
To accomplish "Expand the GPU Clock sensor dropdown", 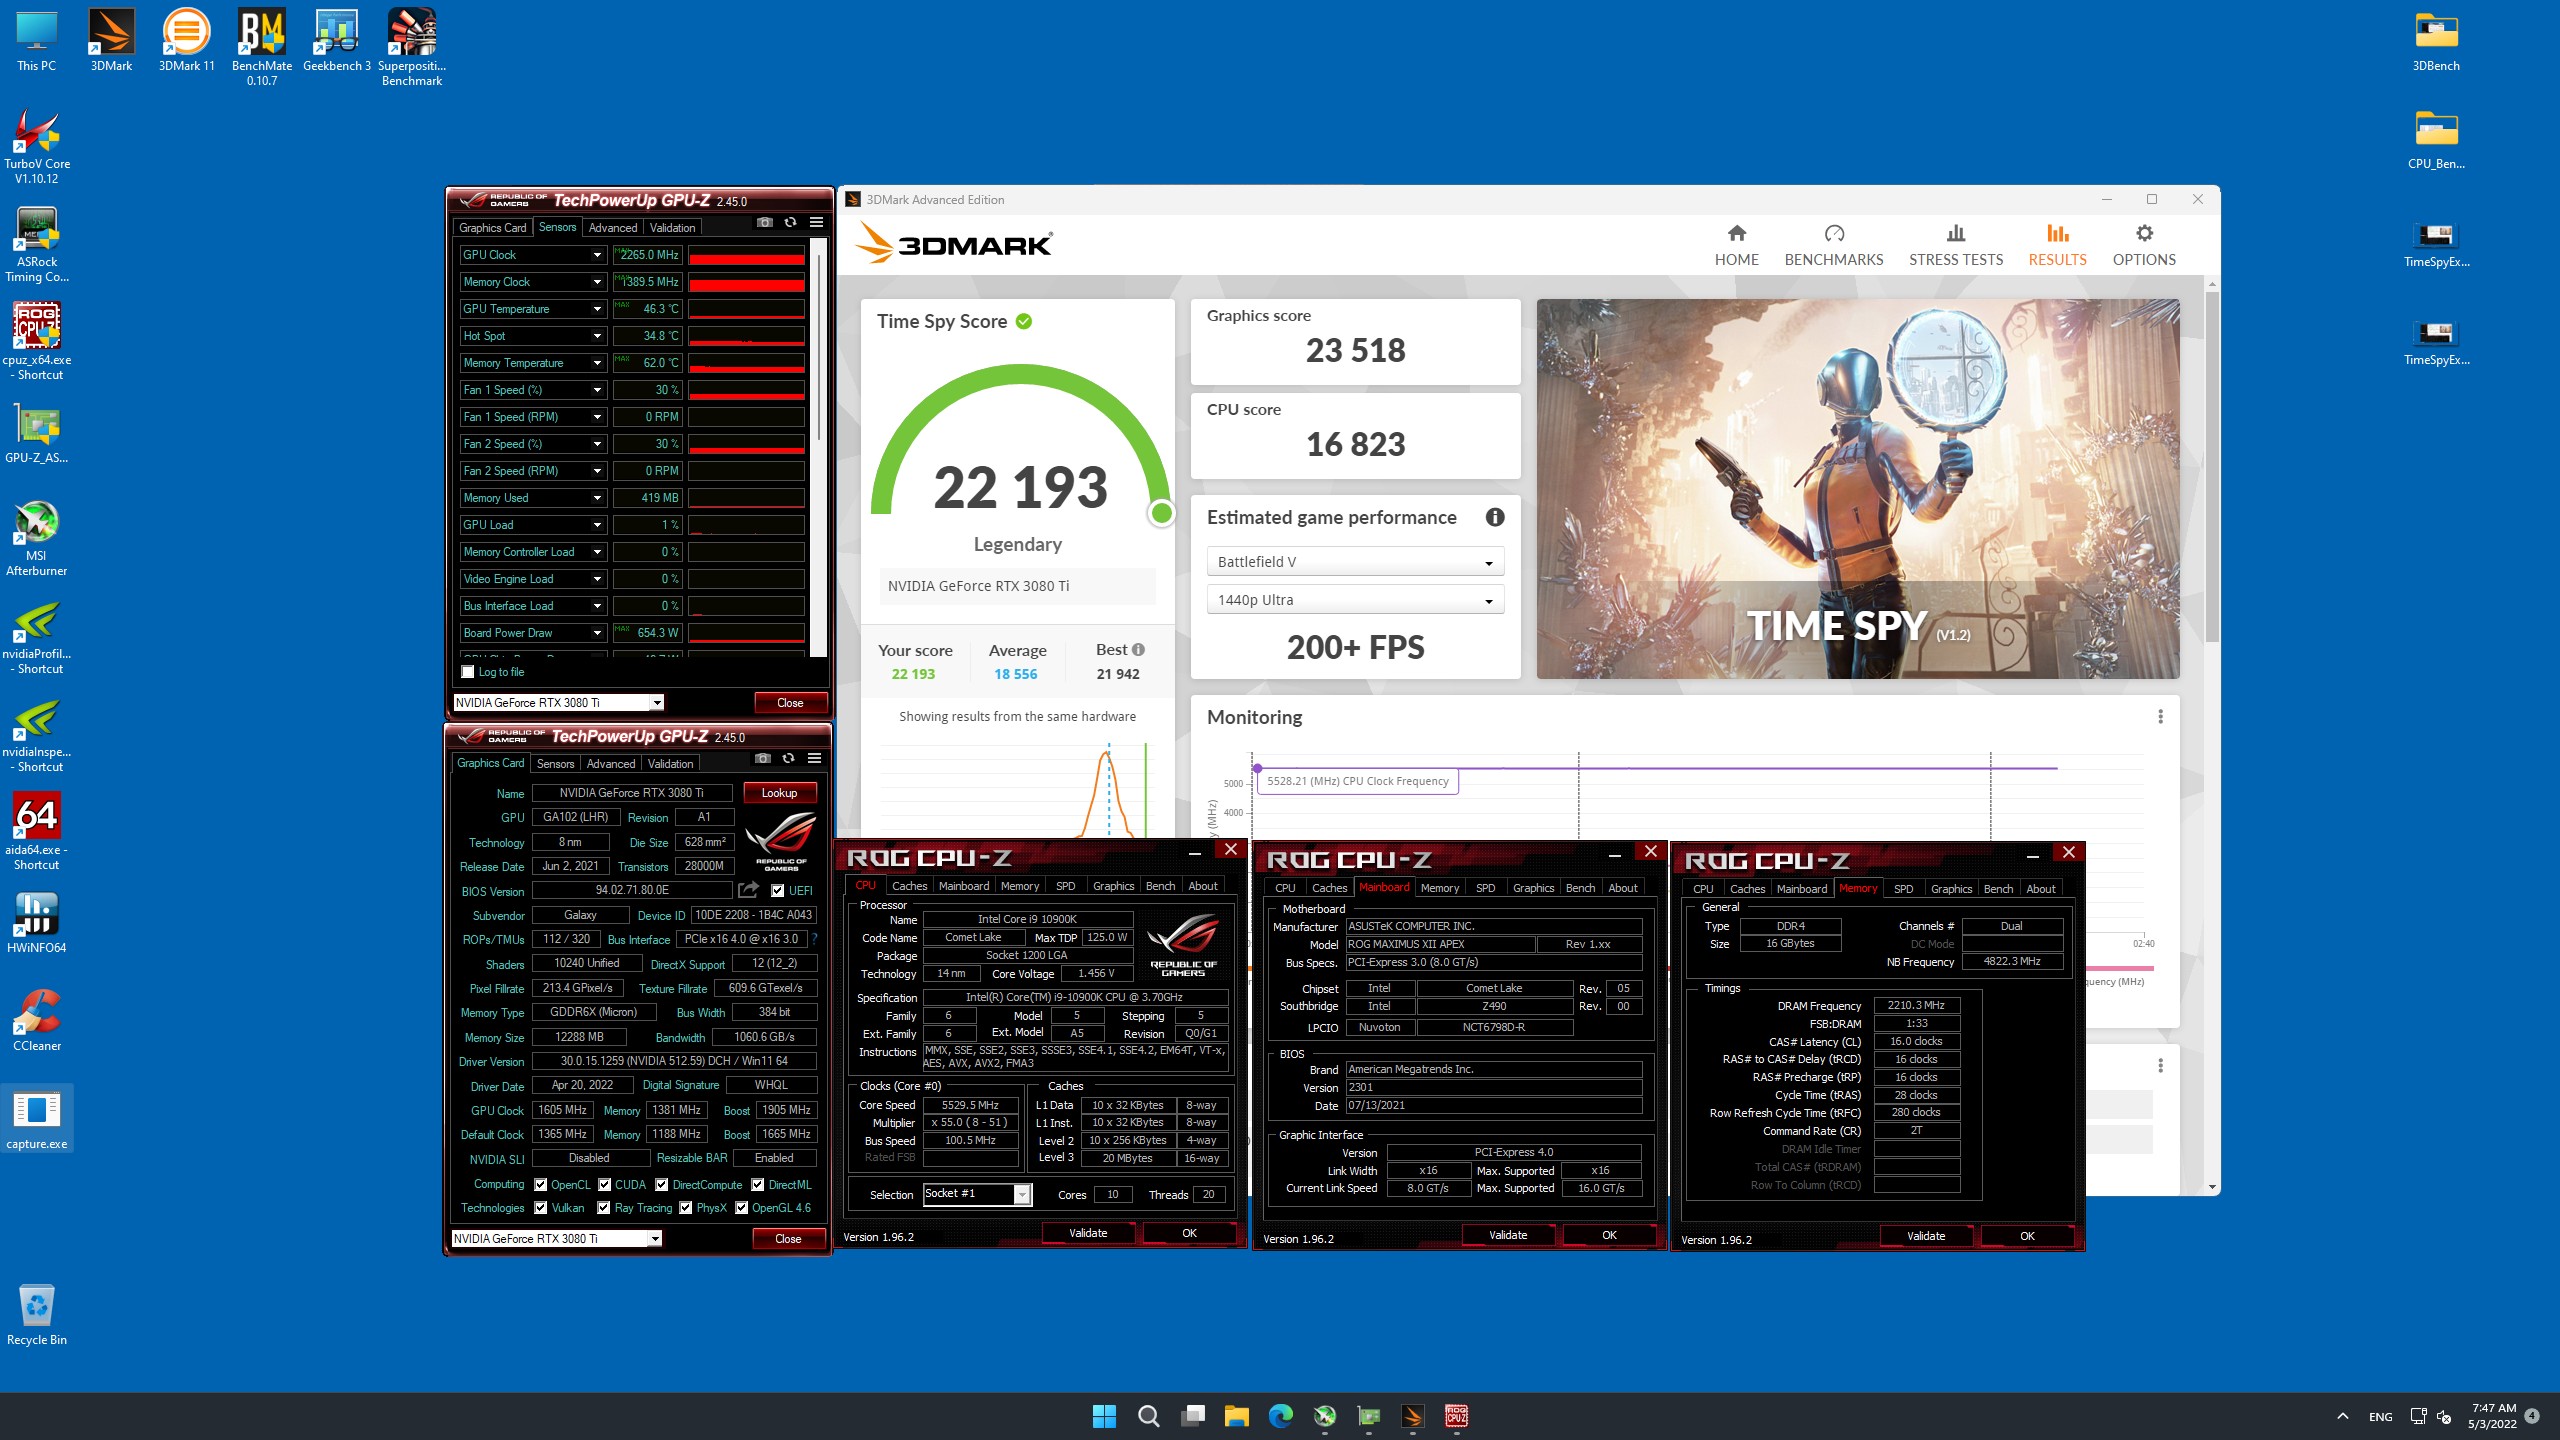I will [x=597, y=255].
